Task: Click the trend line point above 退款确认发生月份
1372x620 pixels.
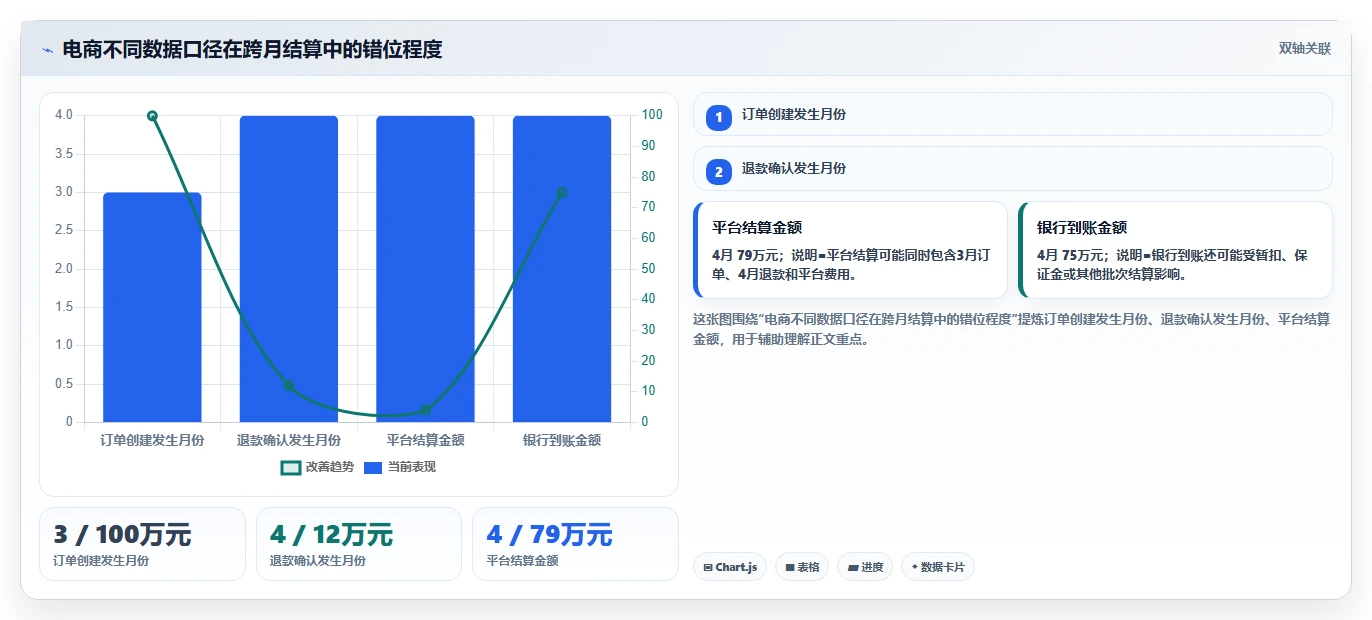Action: (x=289, y=385)
